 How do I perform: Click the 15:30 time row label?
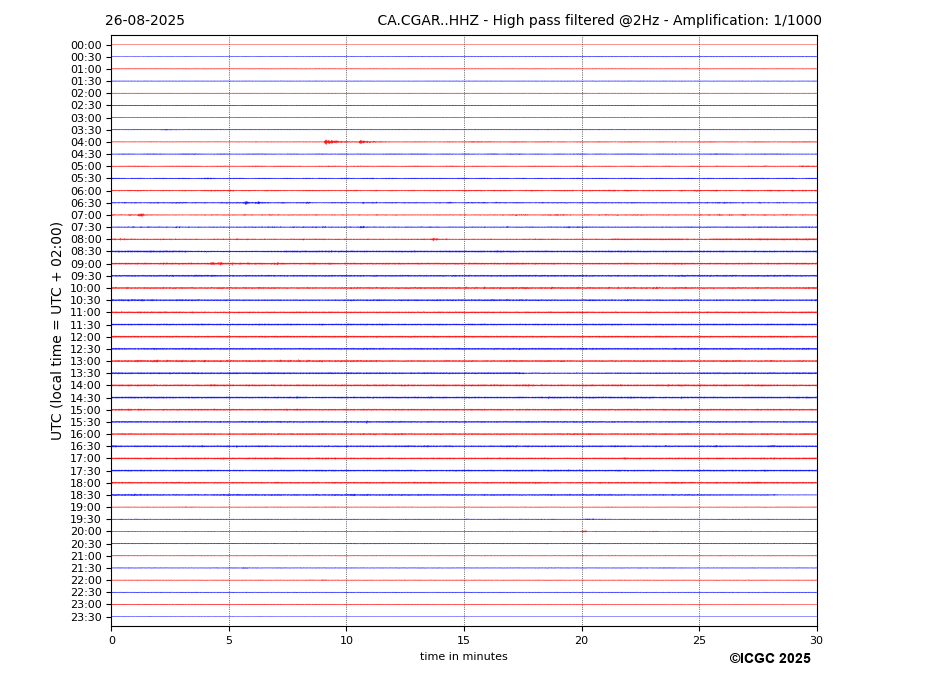point(86,422)
